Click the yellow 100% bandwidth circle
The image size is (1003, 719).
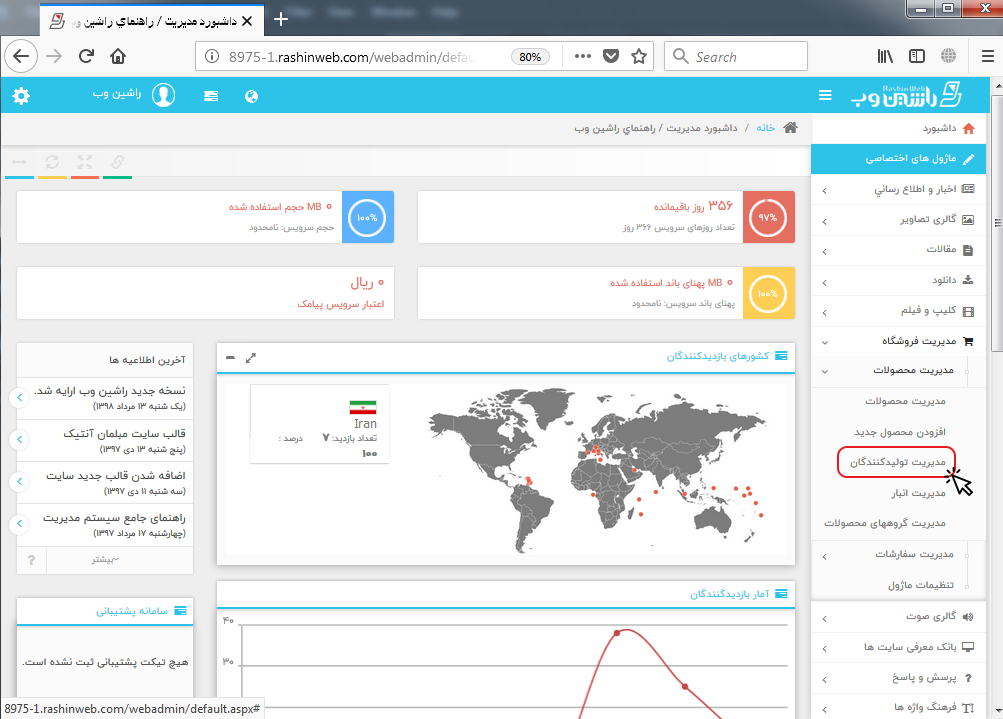pyautogui.click(x=768, y=294)
